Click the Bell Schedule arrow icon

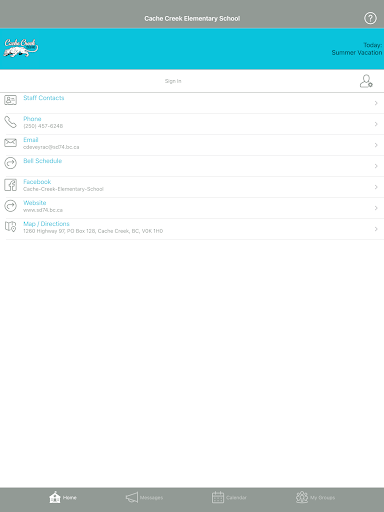[x=10, y=163]
